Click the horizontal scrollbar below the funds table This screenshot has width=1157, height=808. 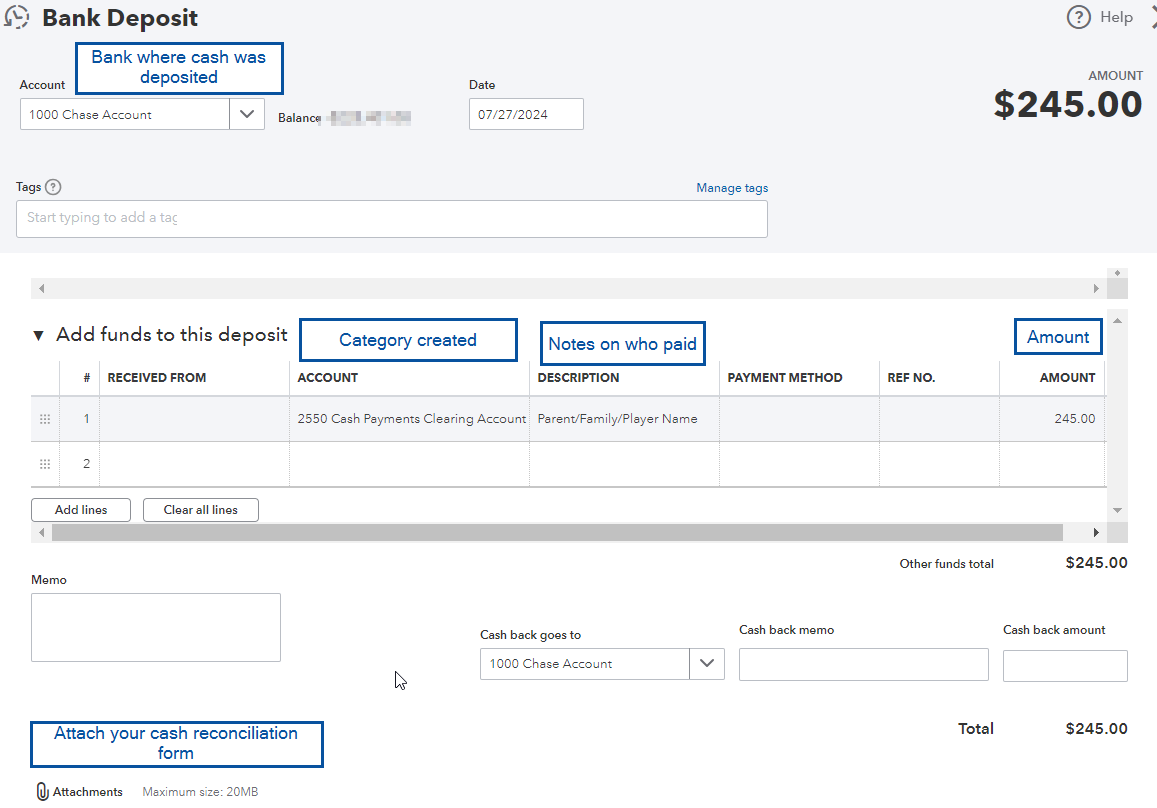click(556, 533)
